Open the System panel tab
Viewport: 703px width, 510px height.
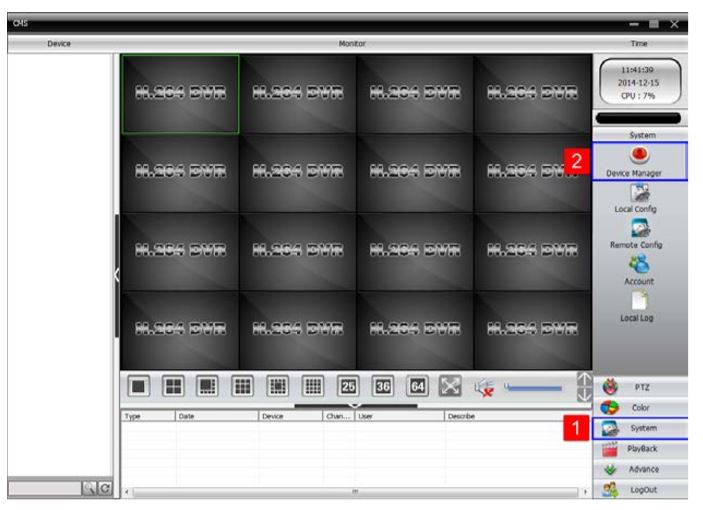pyautogui.click(x=641, y=428)
